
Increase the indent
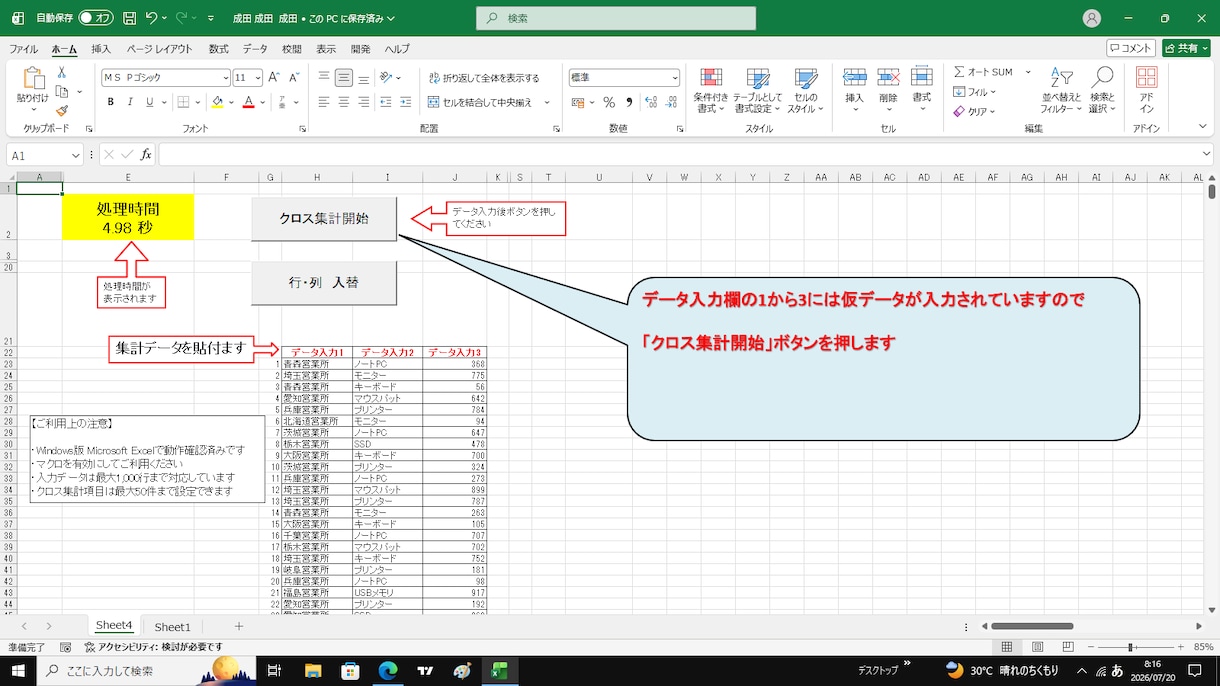408,102
